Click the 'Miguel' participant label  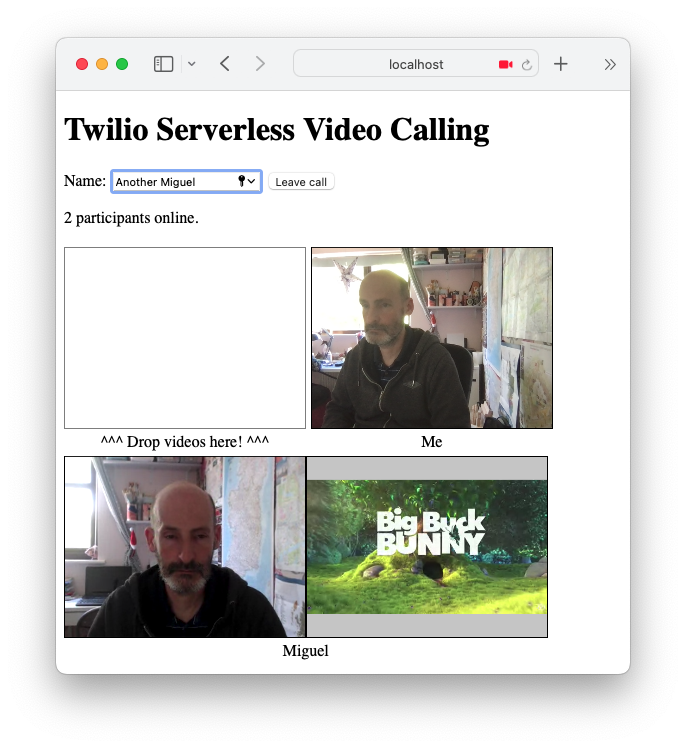pyautogui.click(x=305, y=651)
